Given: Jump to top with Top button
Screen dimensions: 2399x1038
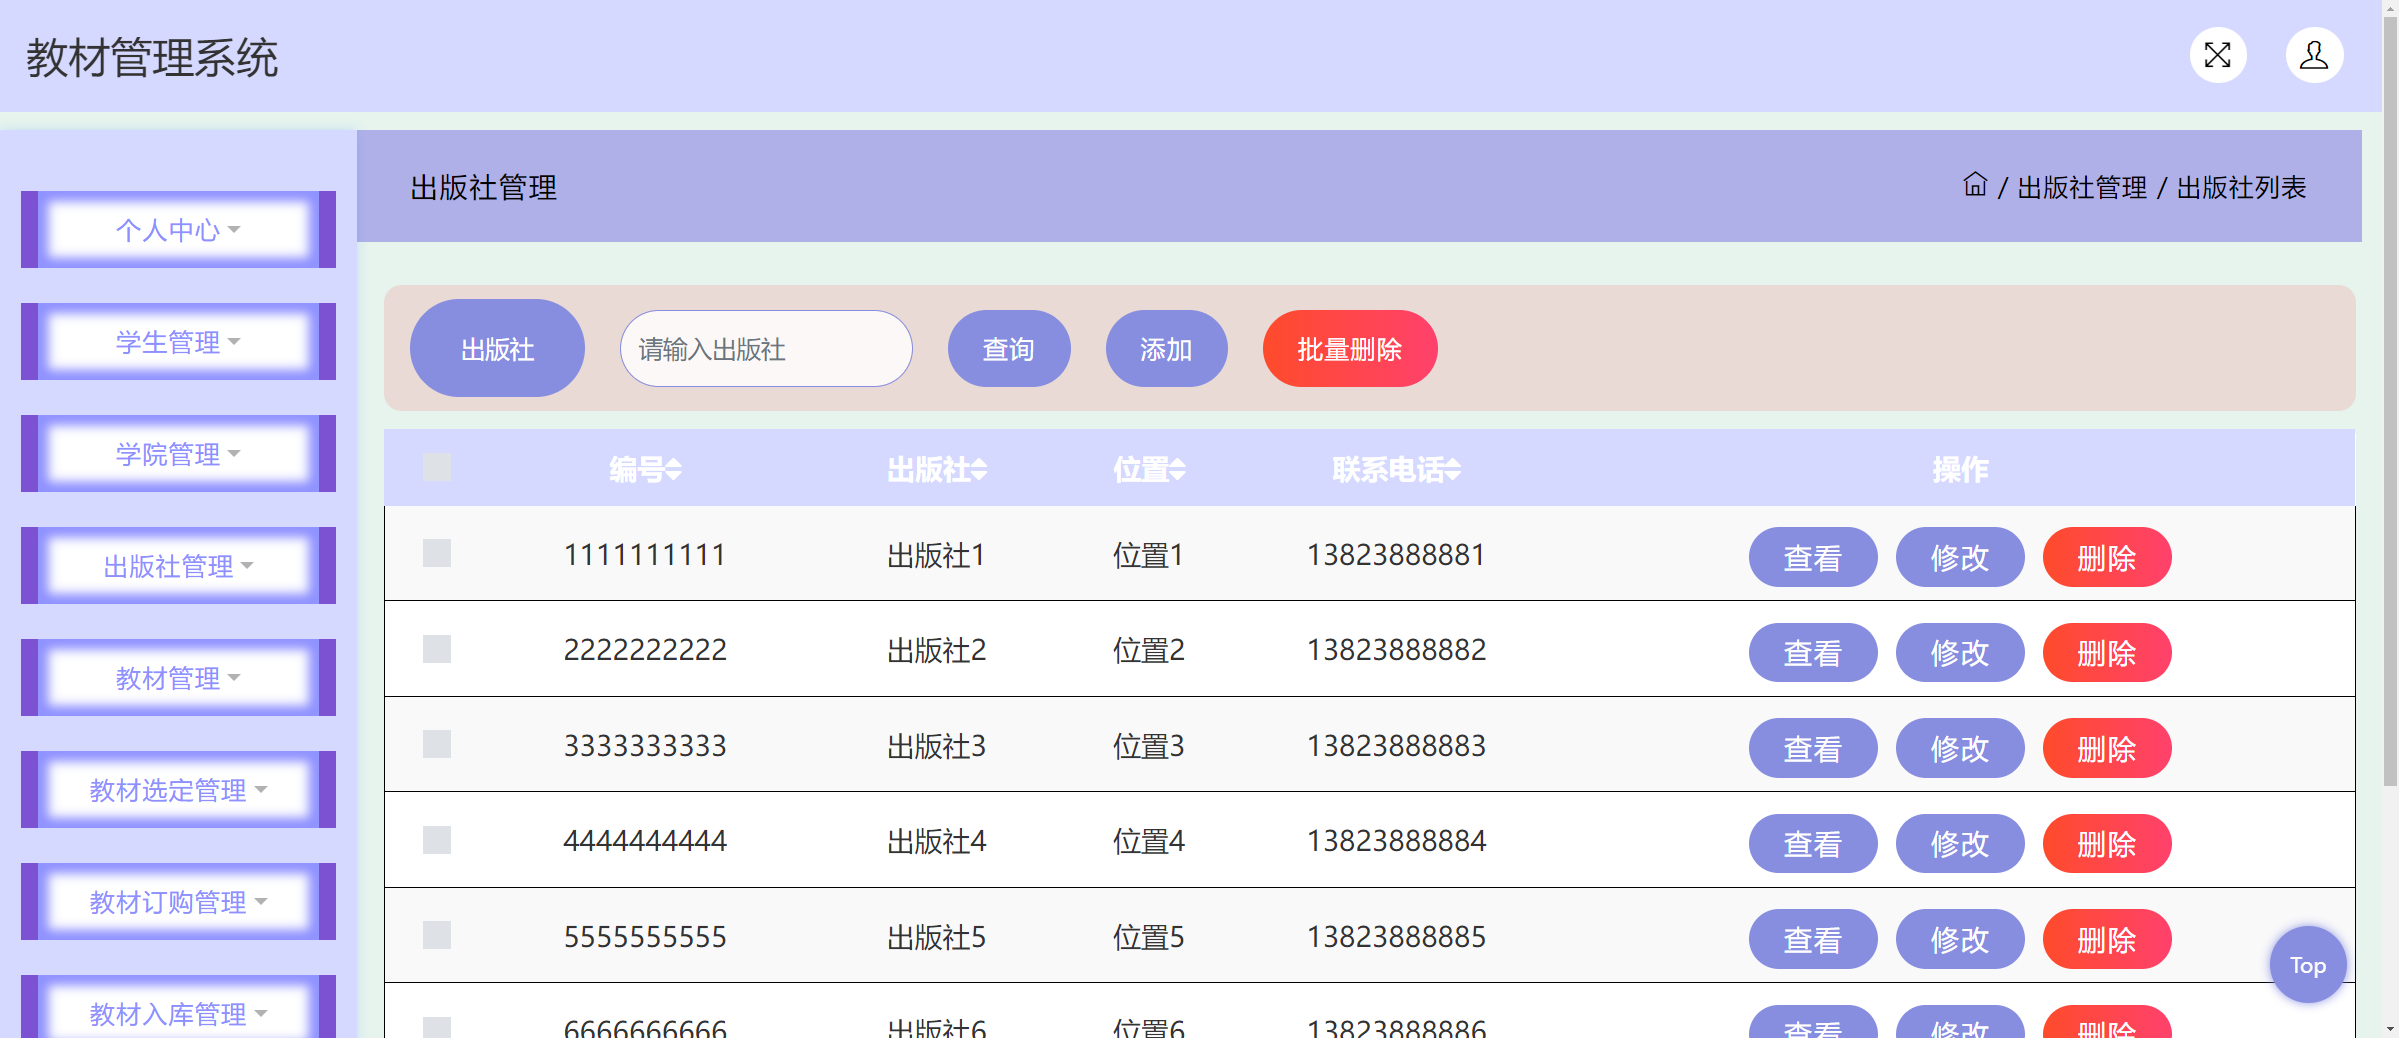Looking at the screenshot, I should click(2308, 965).
